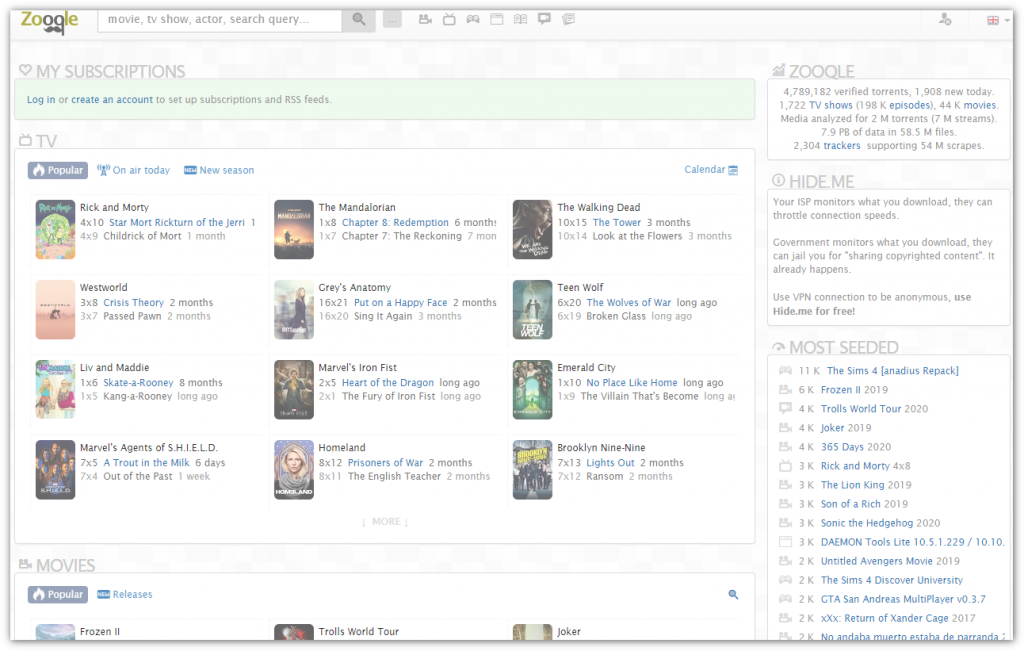1024x651 pixels.
Task: Open the language flag dropdown
Action: [x=998, y=20]
